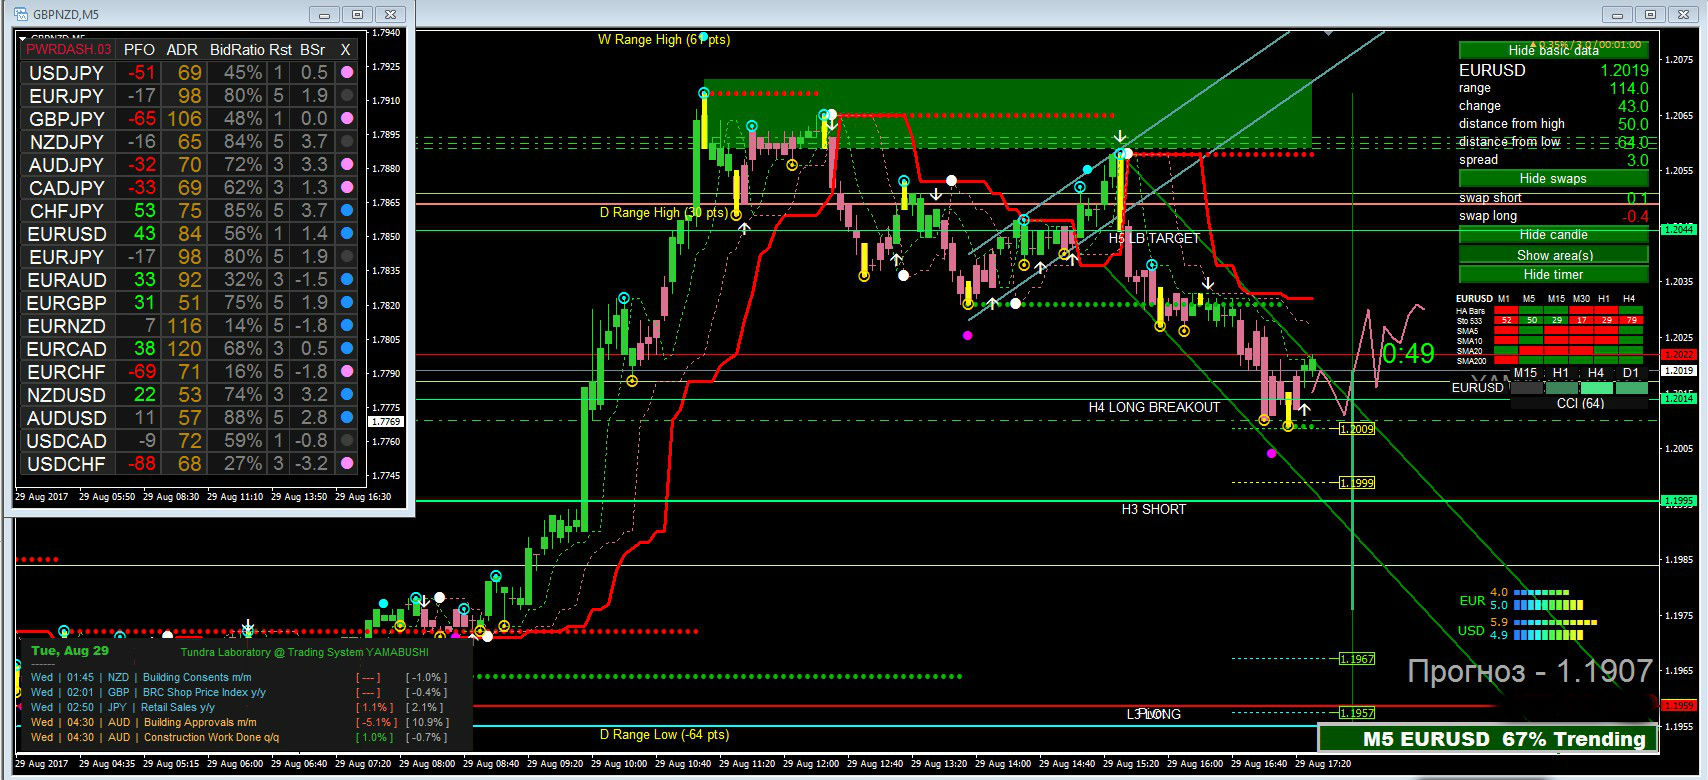Click the CADJPY pink status dot

click(347, 188)
